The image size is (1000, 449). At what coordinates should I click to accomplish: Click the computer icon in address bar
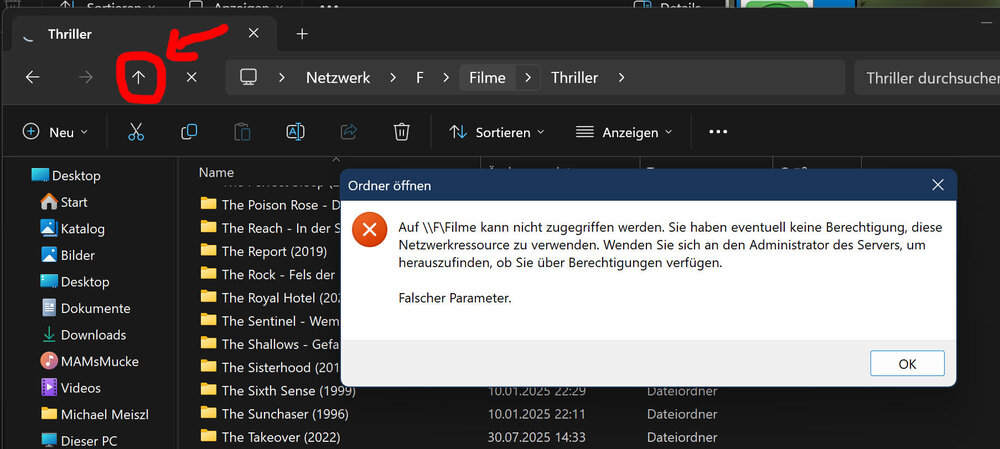pyautogui.click(x=248, y=78)
